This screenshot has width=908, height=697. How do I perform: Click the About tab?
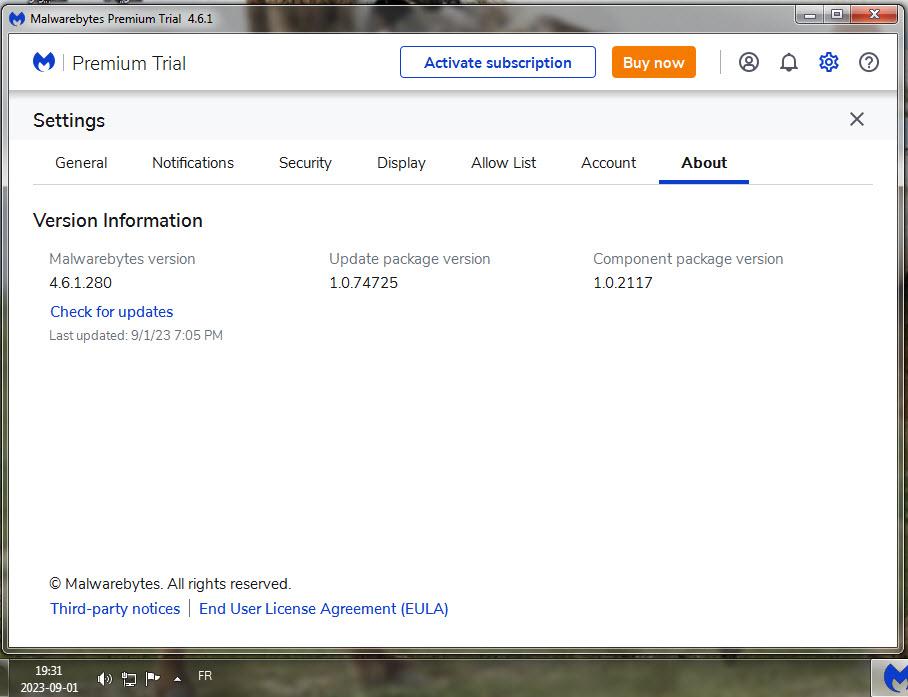pos(704,163)
